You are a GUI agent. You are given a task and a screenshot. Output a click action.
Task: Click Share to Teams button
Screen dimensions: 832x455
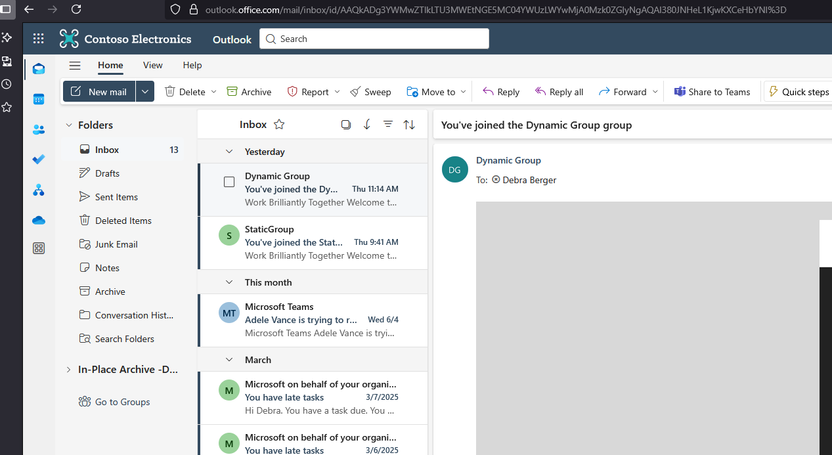click(712, 92)
